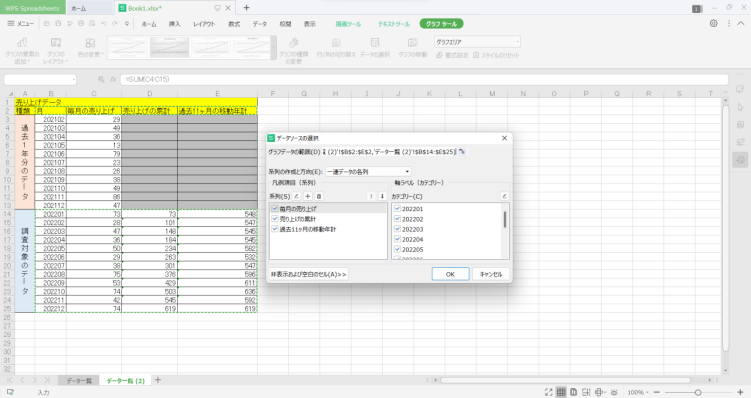Uncheck the 売り上げの累計 series checkbox
Viewport: 751px width, 398px height.
[x=275, y=218]
